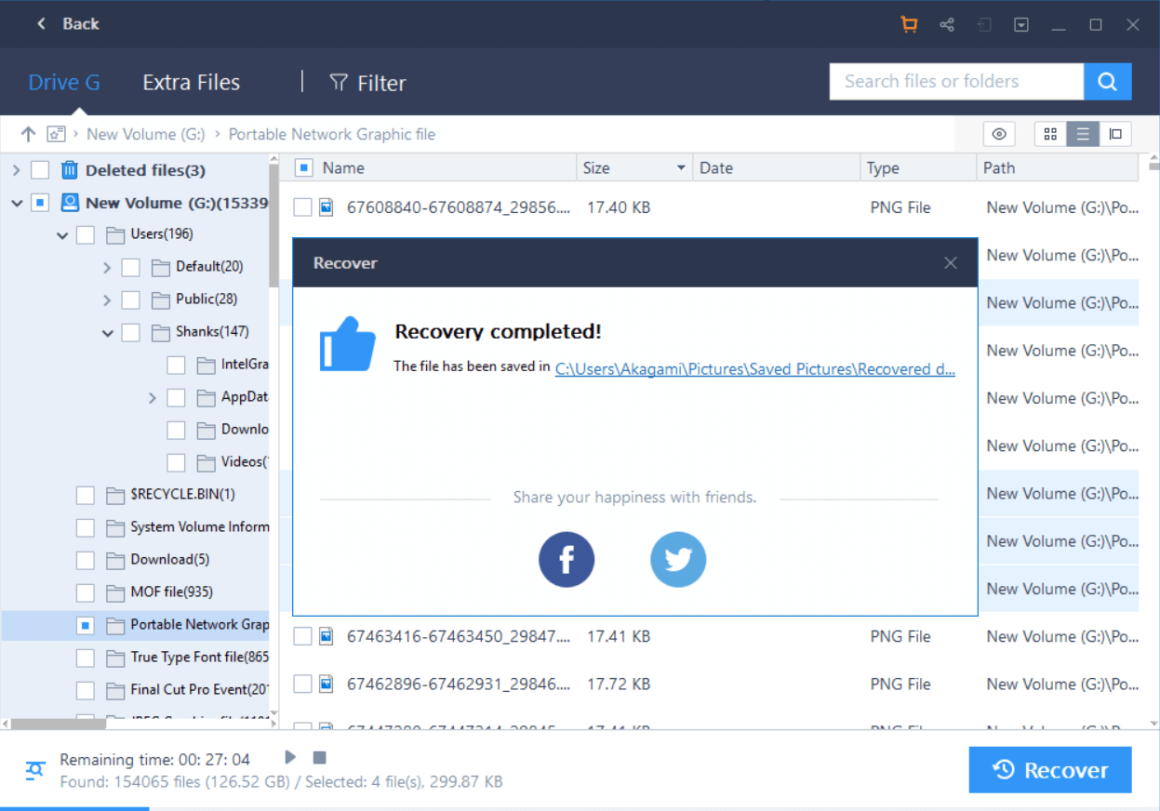
Task: Switch to thumbnail grid view
Action: click(x=1050, y=134)
